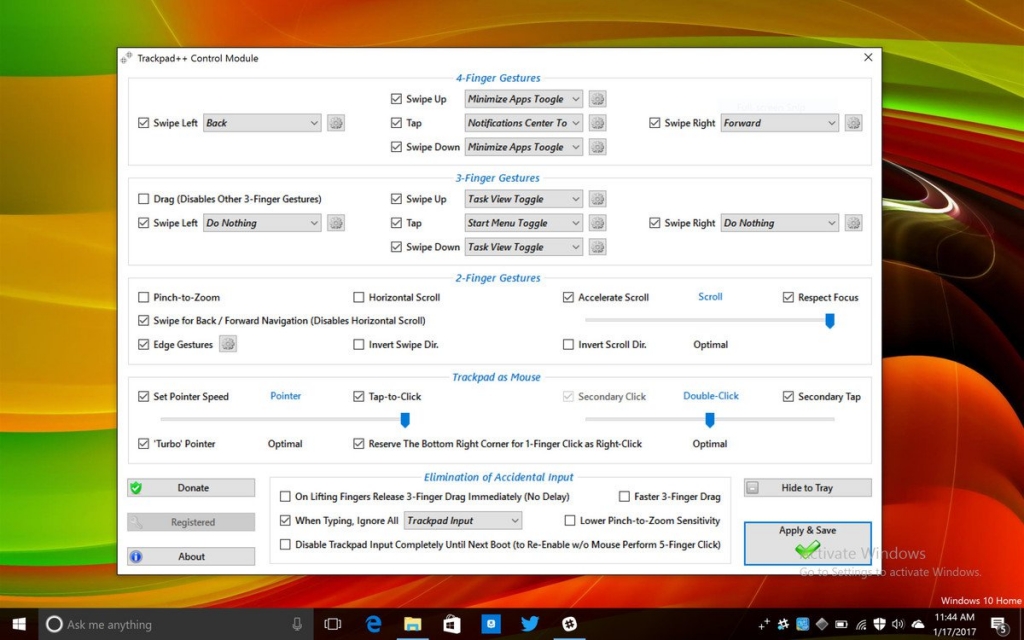Open Windows Defender shield tray icon
The height and width of the screenshot is (640, 1024).
pyautogui.click(x=879, y=624)
